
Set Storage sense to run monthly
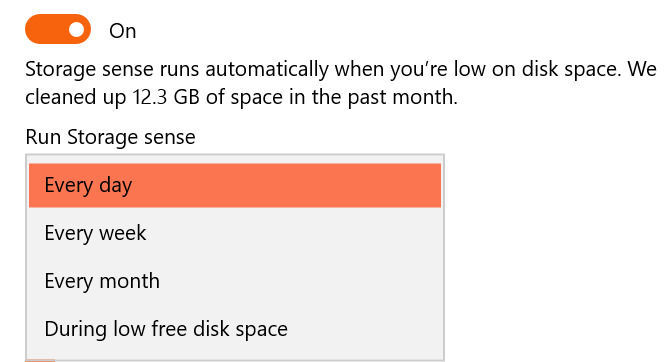pyautogui.click(x=235, y=281)
